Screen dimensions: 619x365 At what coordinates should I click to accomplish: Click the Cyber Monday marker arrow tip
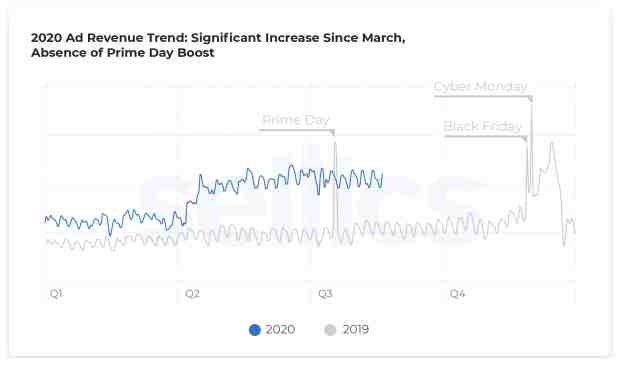point(531,99)
